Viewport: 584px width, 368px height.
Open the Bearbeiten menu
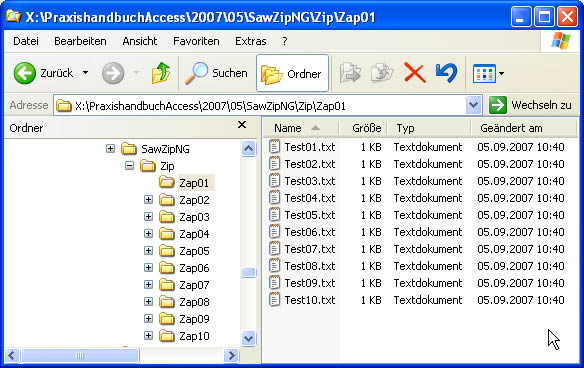(x=80, y=41)
